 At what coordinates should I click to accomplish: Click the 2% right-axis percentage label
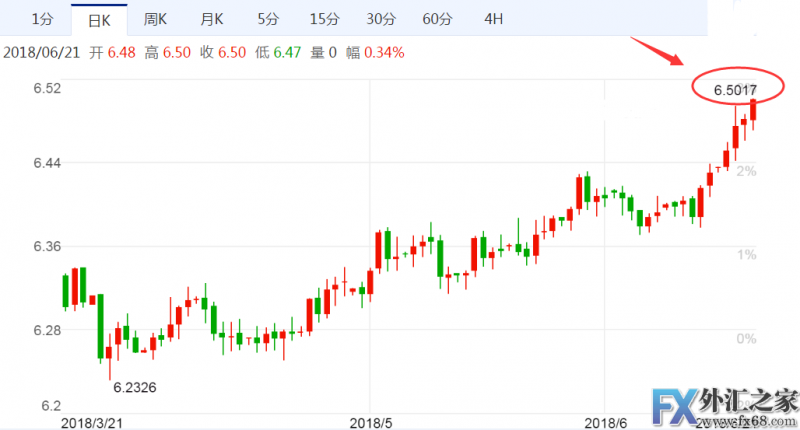click(745, 171)
